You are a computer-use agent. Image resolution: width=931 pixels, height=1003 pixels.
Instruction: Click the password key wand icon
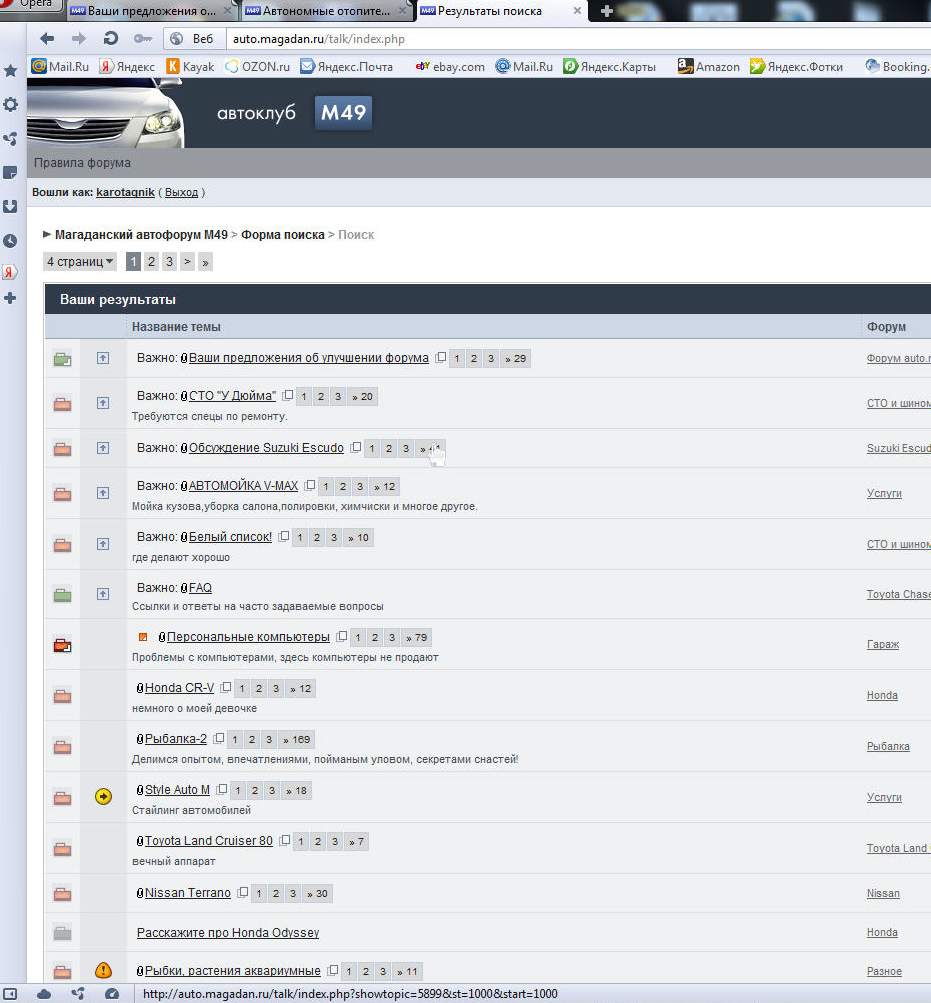click(142, 39)
